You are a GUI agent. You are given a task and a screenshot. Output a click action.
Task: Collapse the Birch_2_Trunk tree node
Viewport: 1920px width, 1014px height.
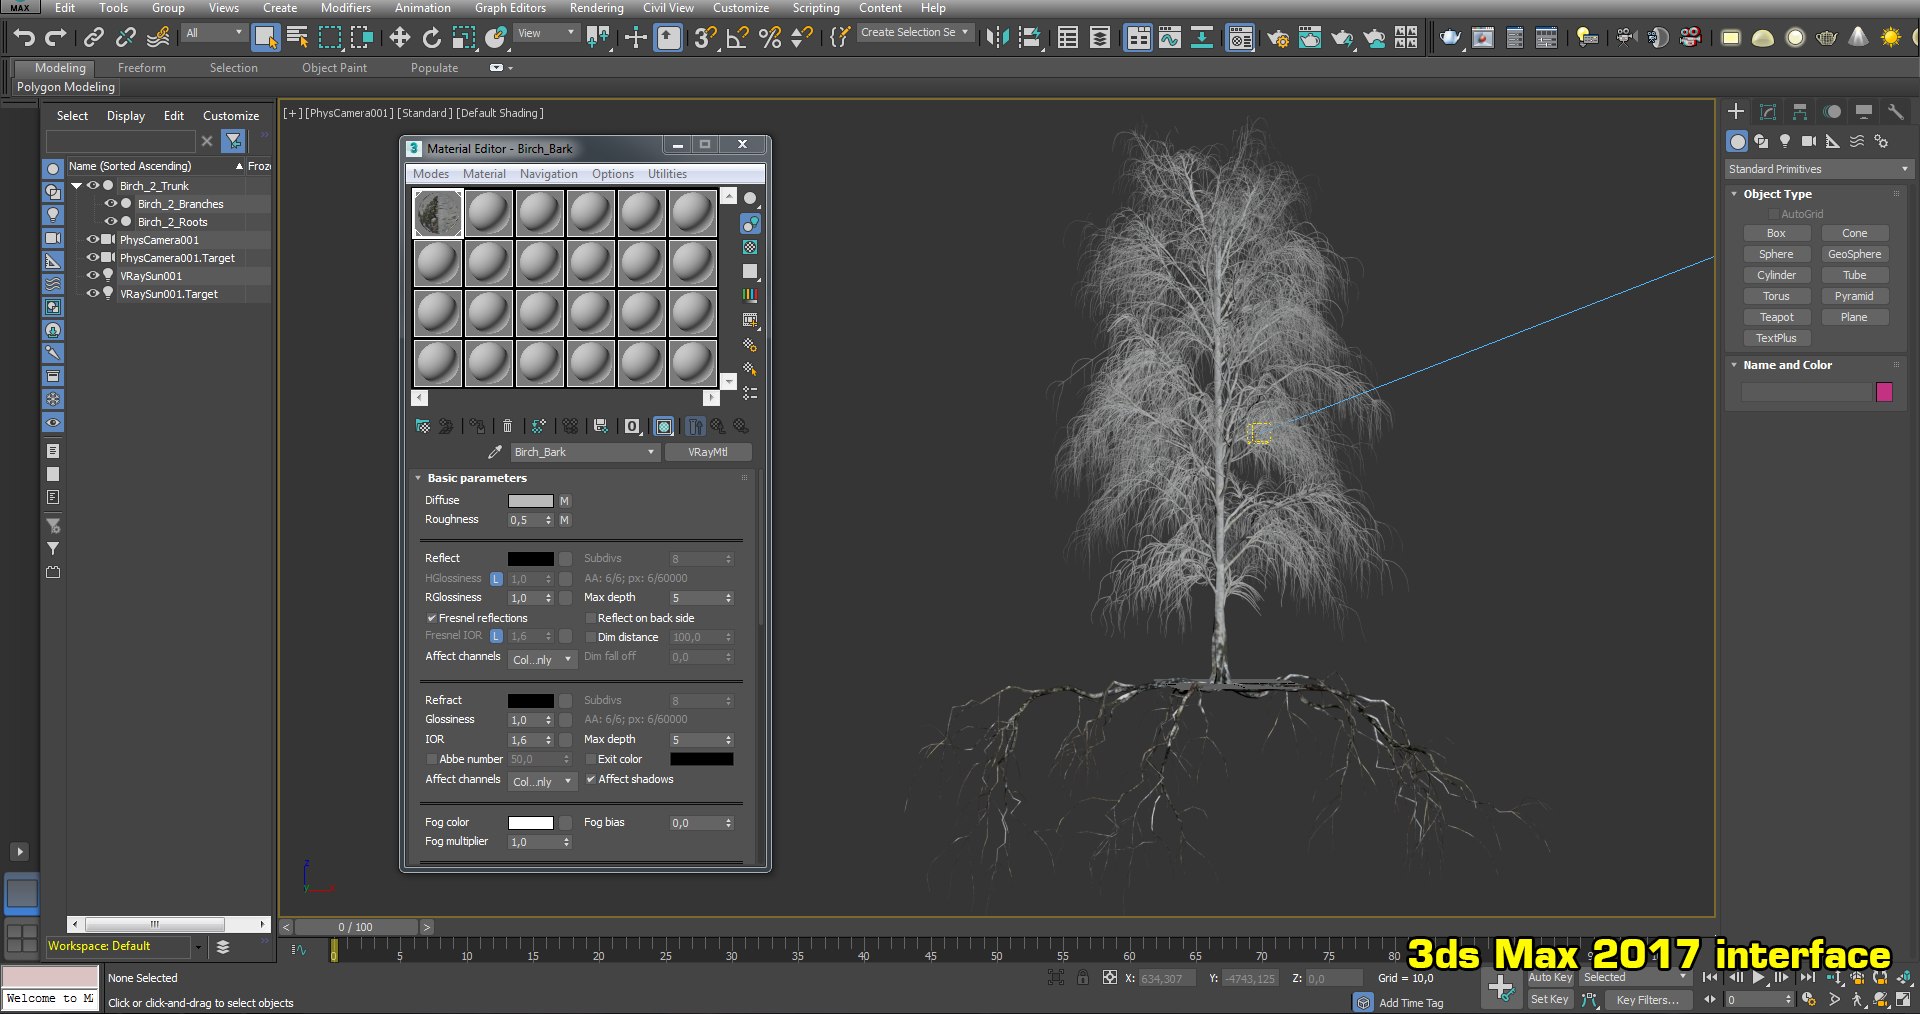(76, 186)
